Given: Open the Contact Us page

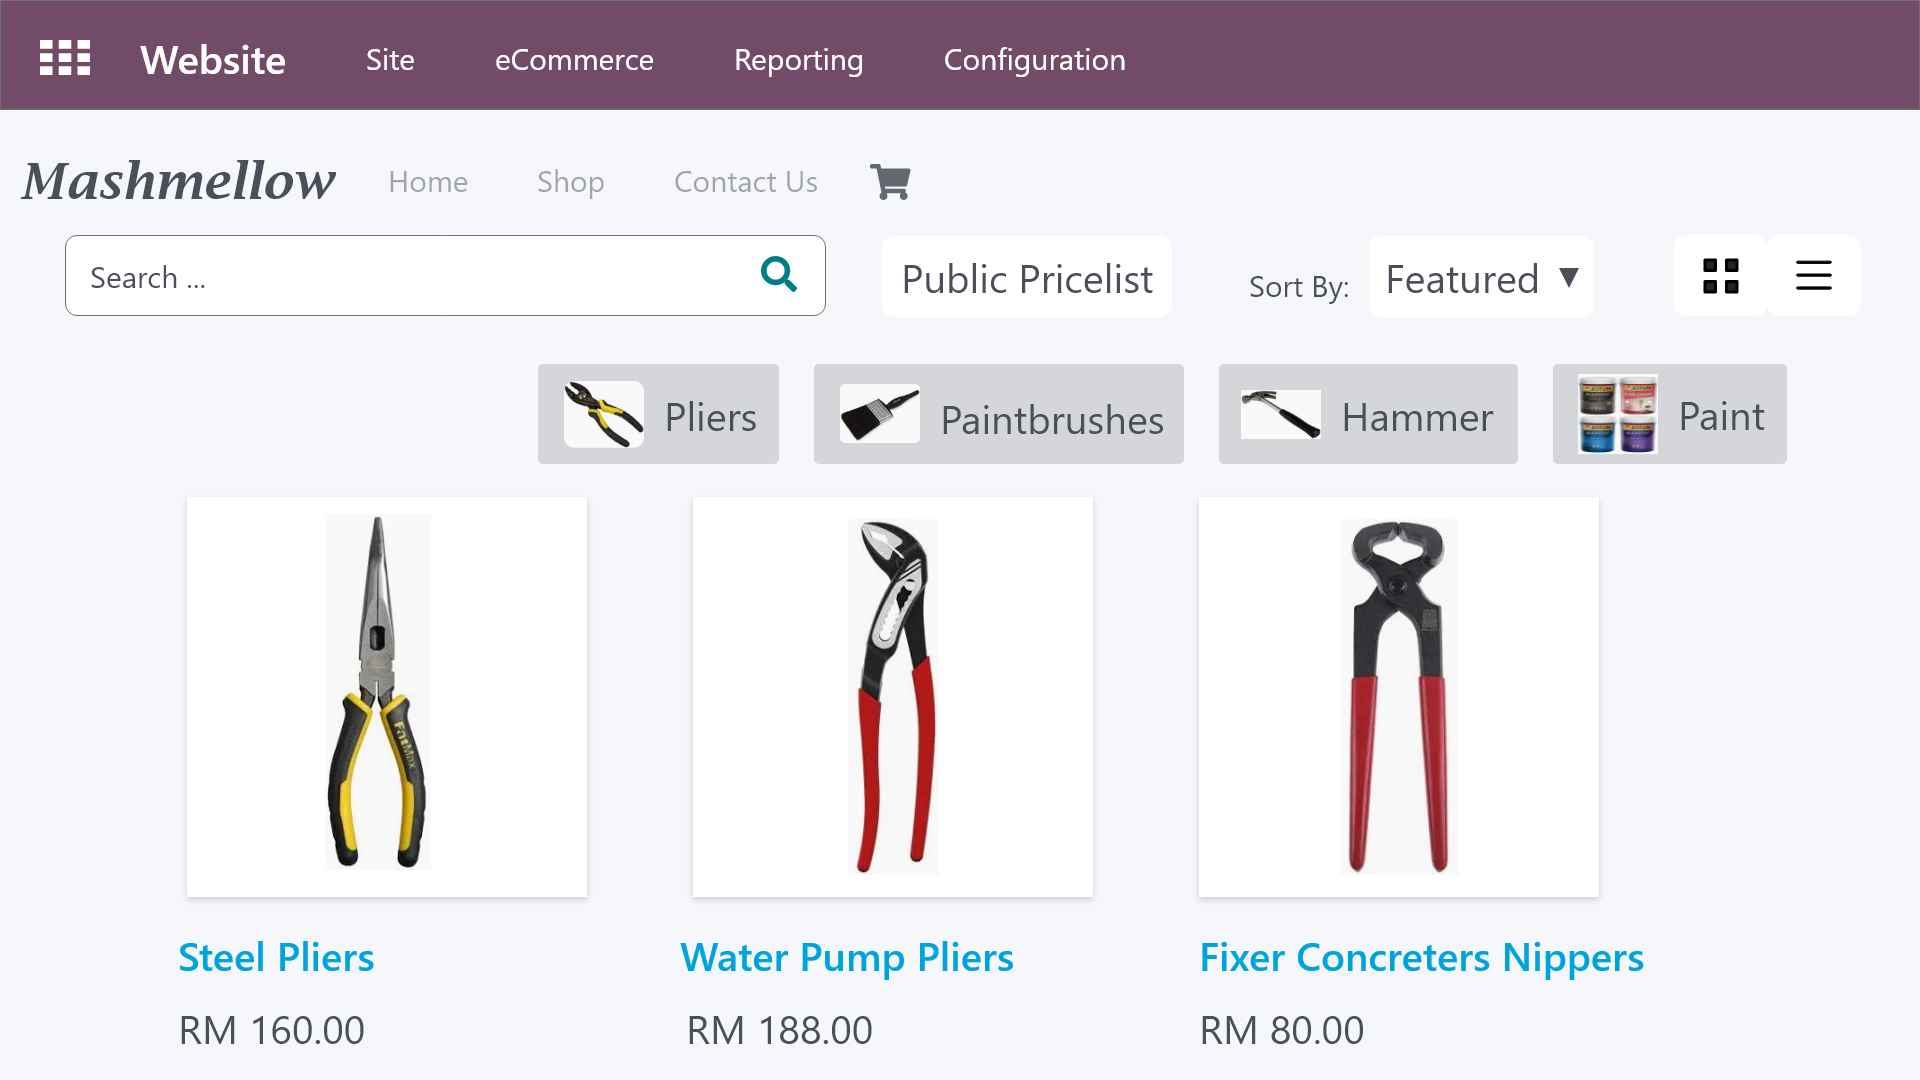Looking at the screenshot, I should [745, 182].
